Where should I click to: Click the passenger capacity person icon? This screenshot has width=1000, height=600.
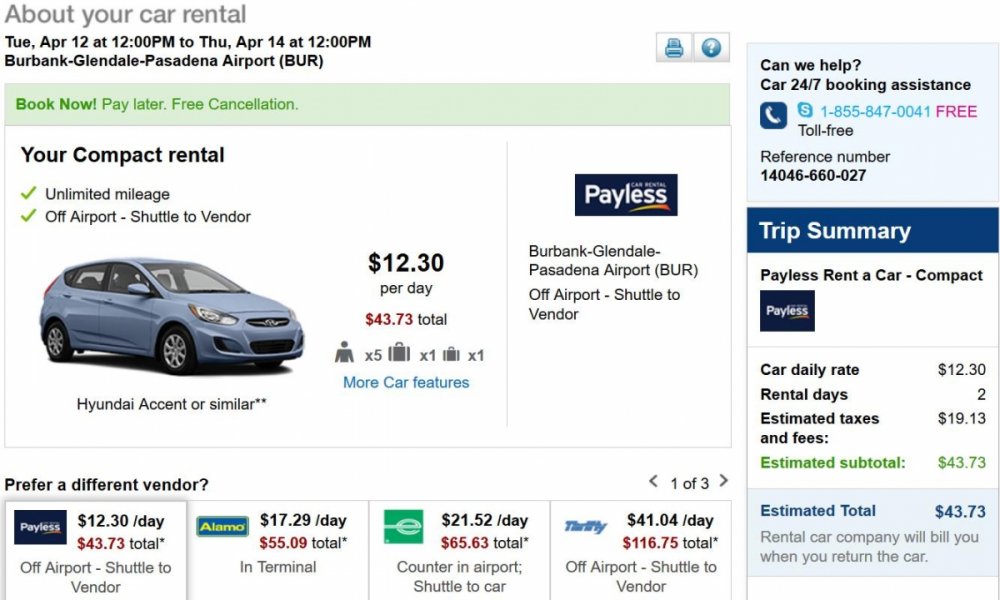pos(347,352)
